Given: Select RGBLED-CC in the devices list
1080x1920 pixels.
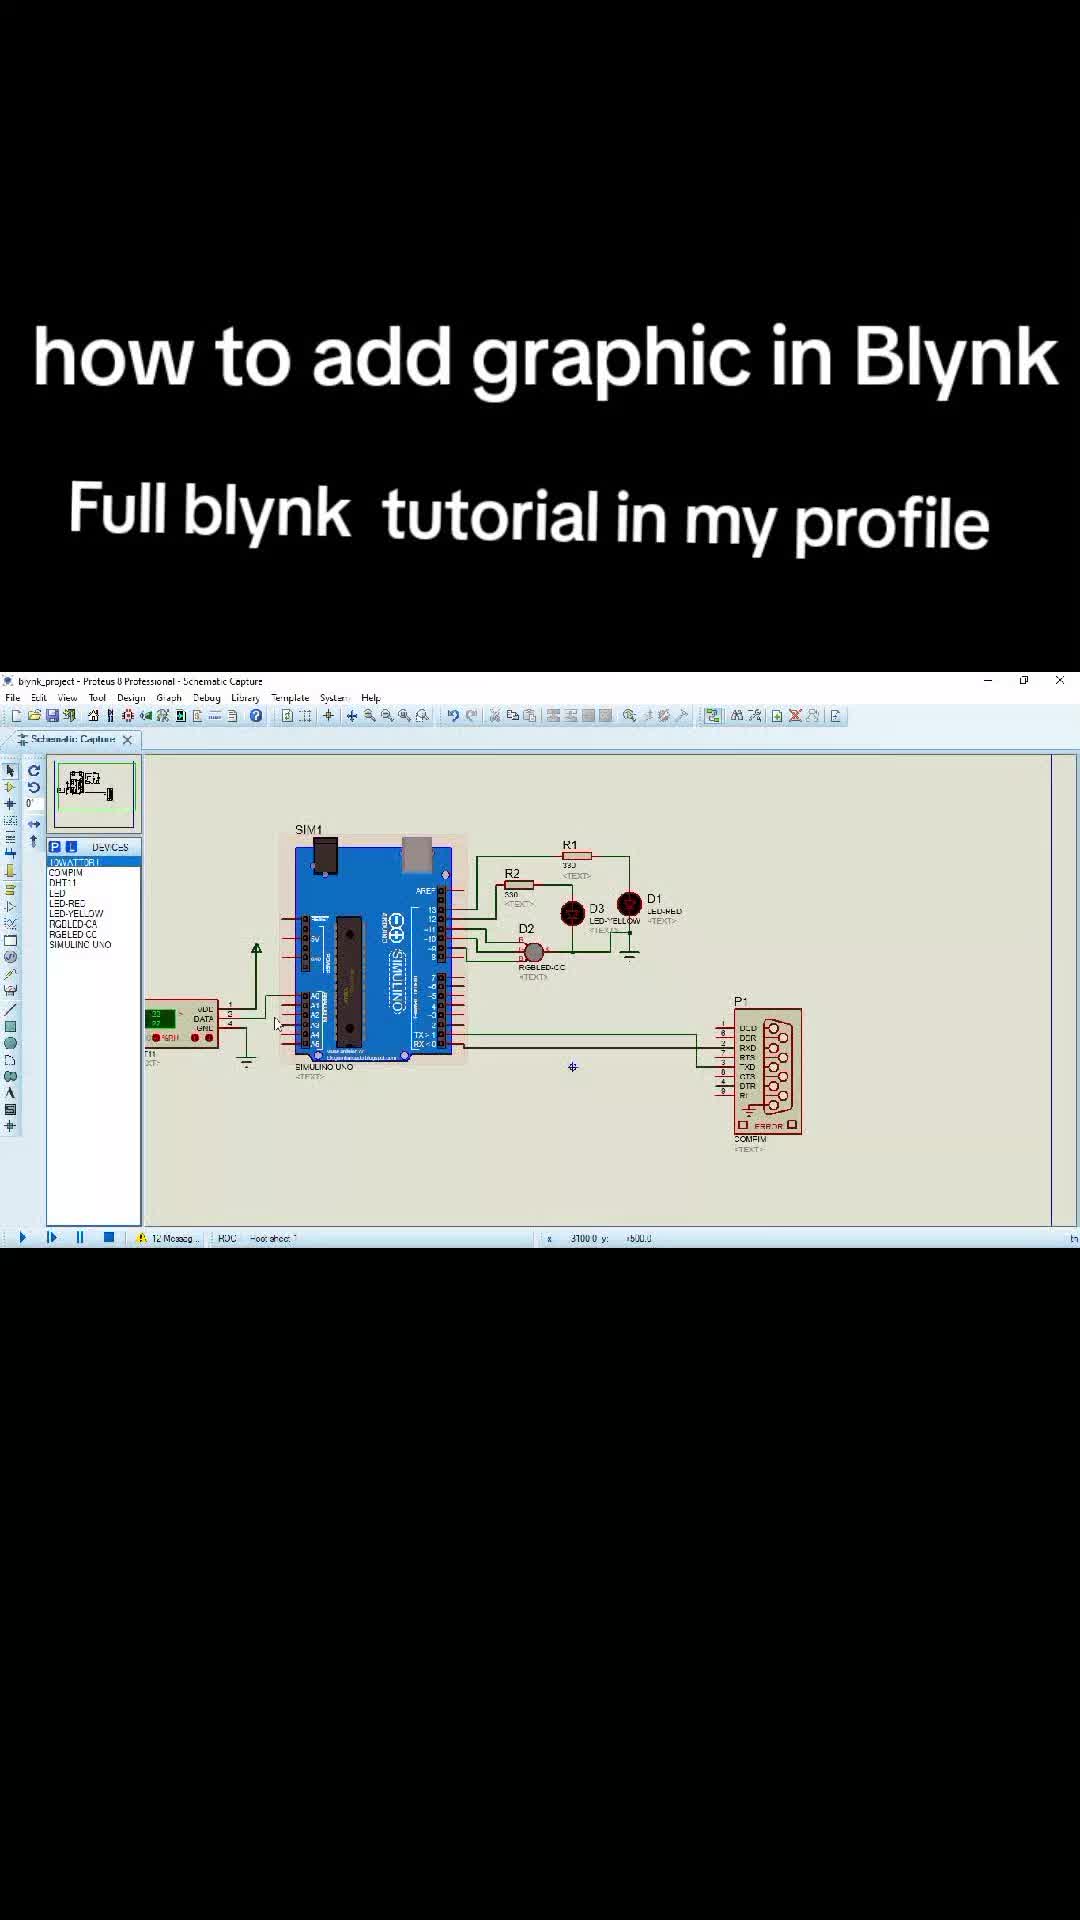Looking at the screenshot, I should tap(73, 934).
